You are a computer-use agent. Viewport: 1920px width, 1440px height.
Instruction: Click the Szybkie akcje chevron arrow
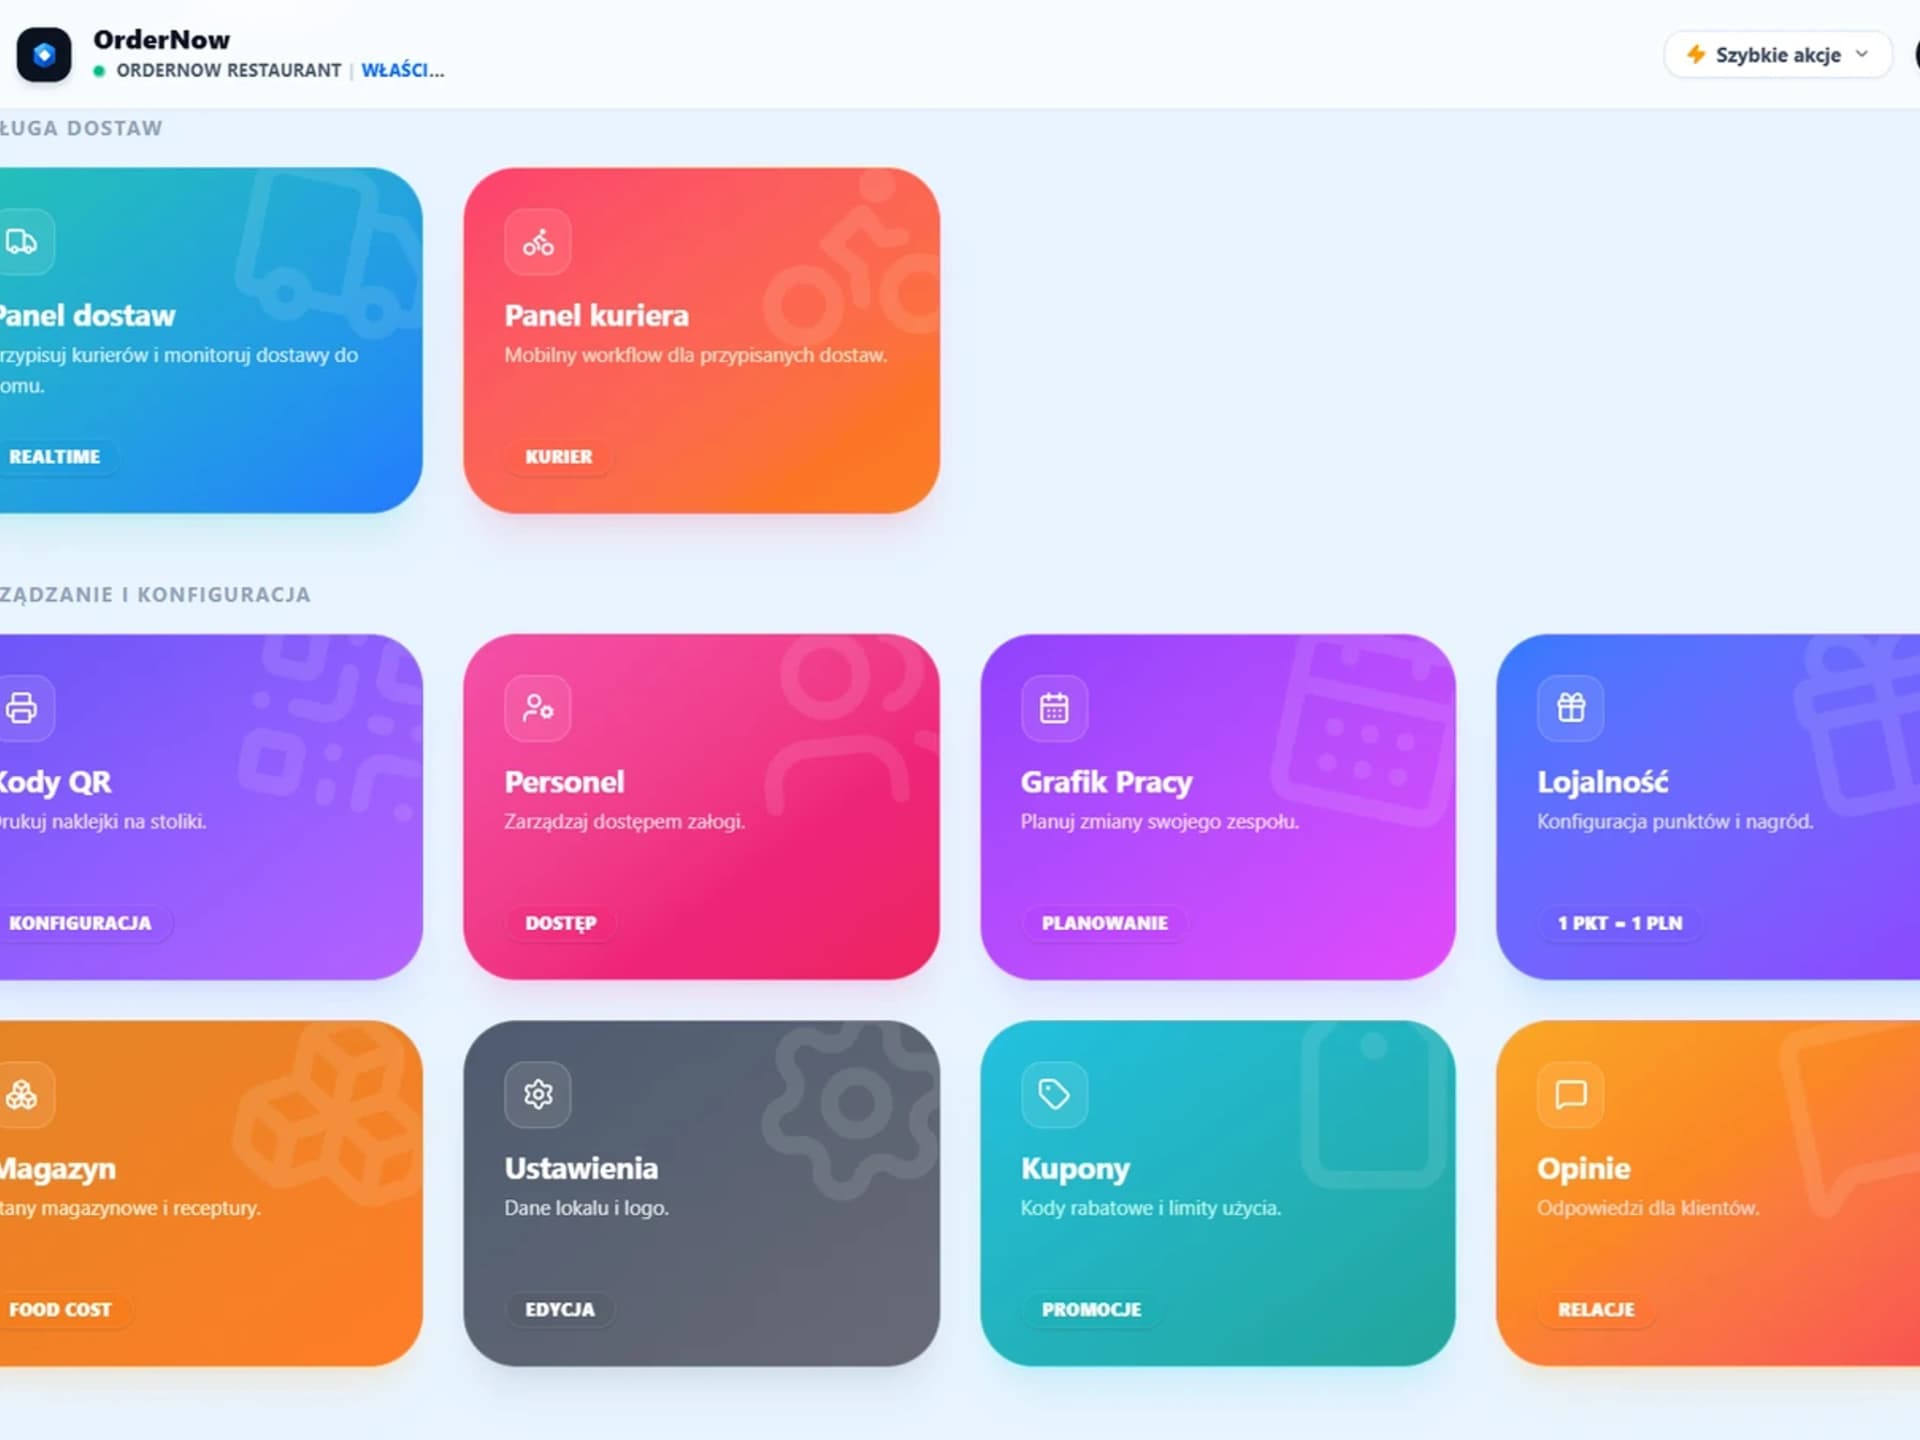click(x=1862, y=54)
